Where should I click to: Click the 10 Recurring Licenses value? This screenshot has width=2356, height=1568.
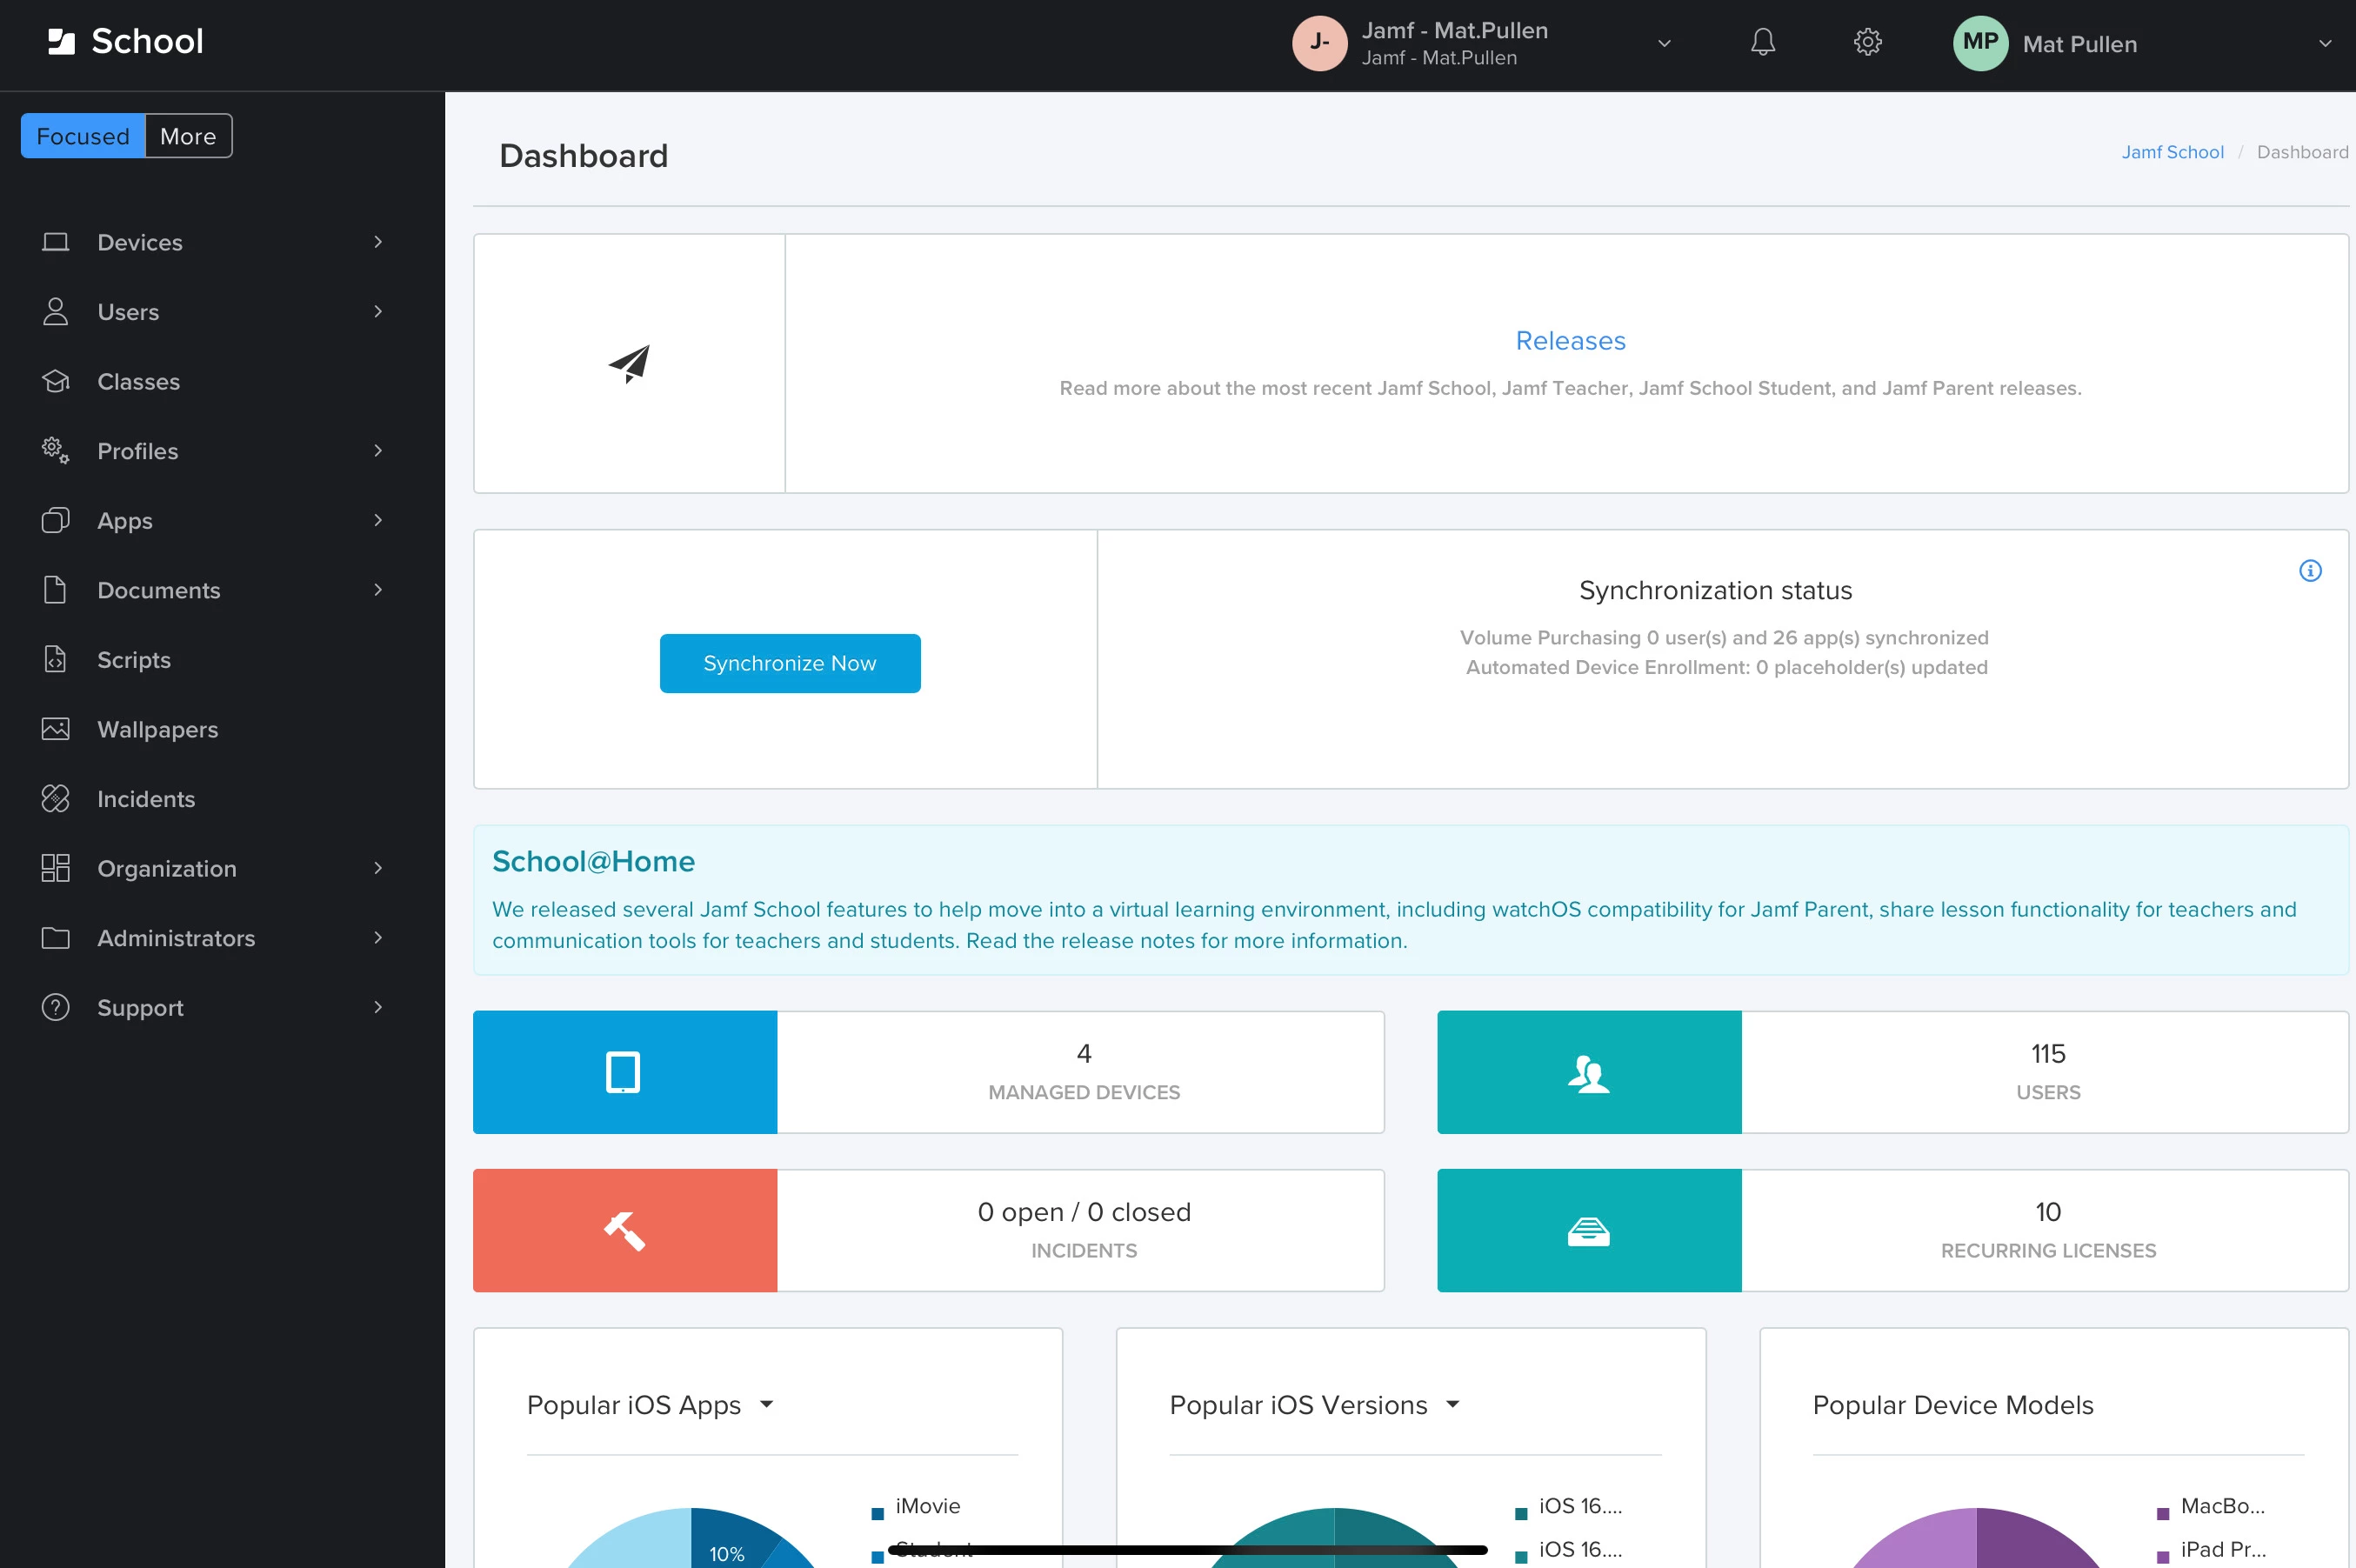coord(2048,1212)
